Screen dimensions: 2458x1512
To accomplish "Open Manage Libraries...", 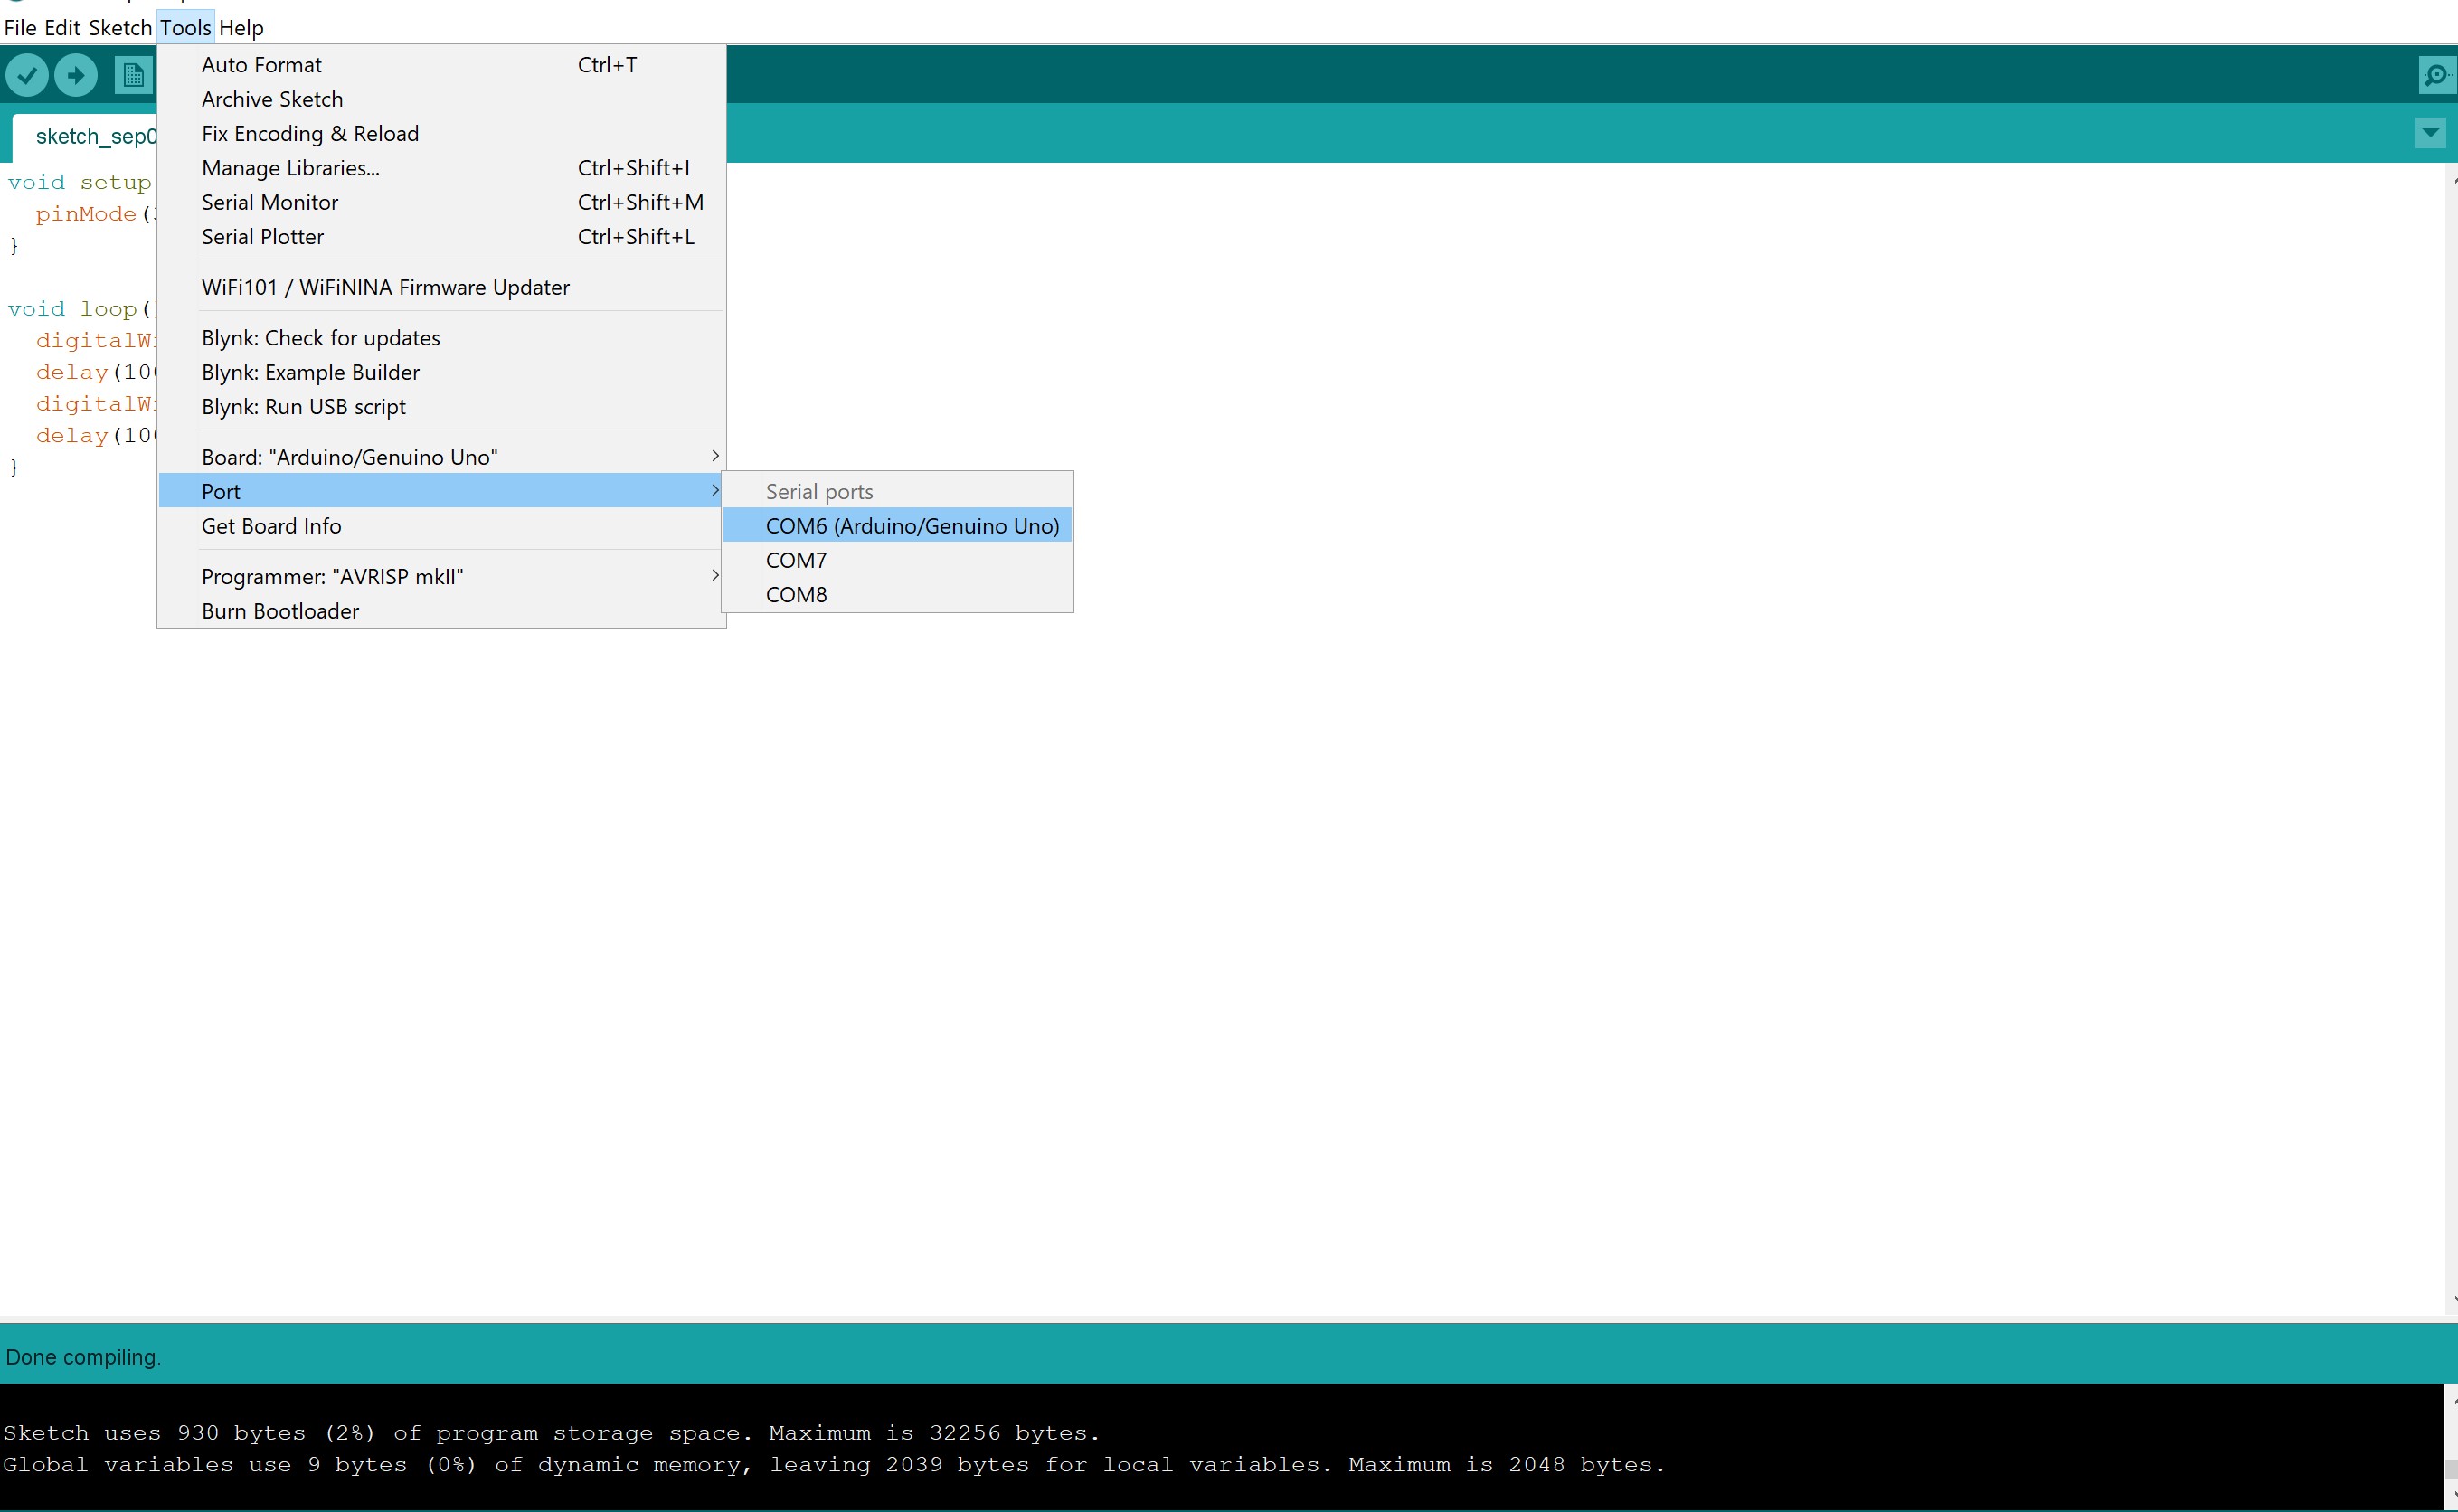I will click(x=441, y=168).
